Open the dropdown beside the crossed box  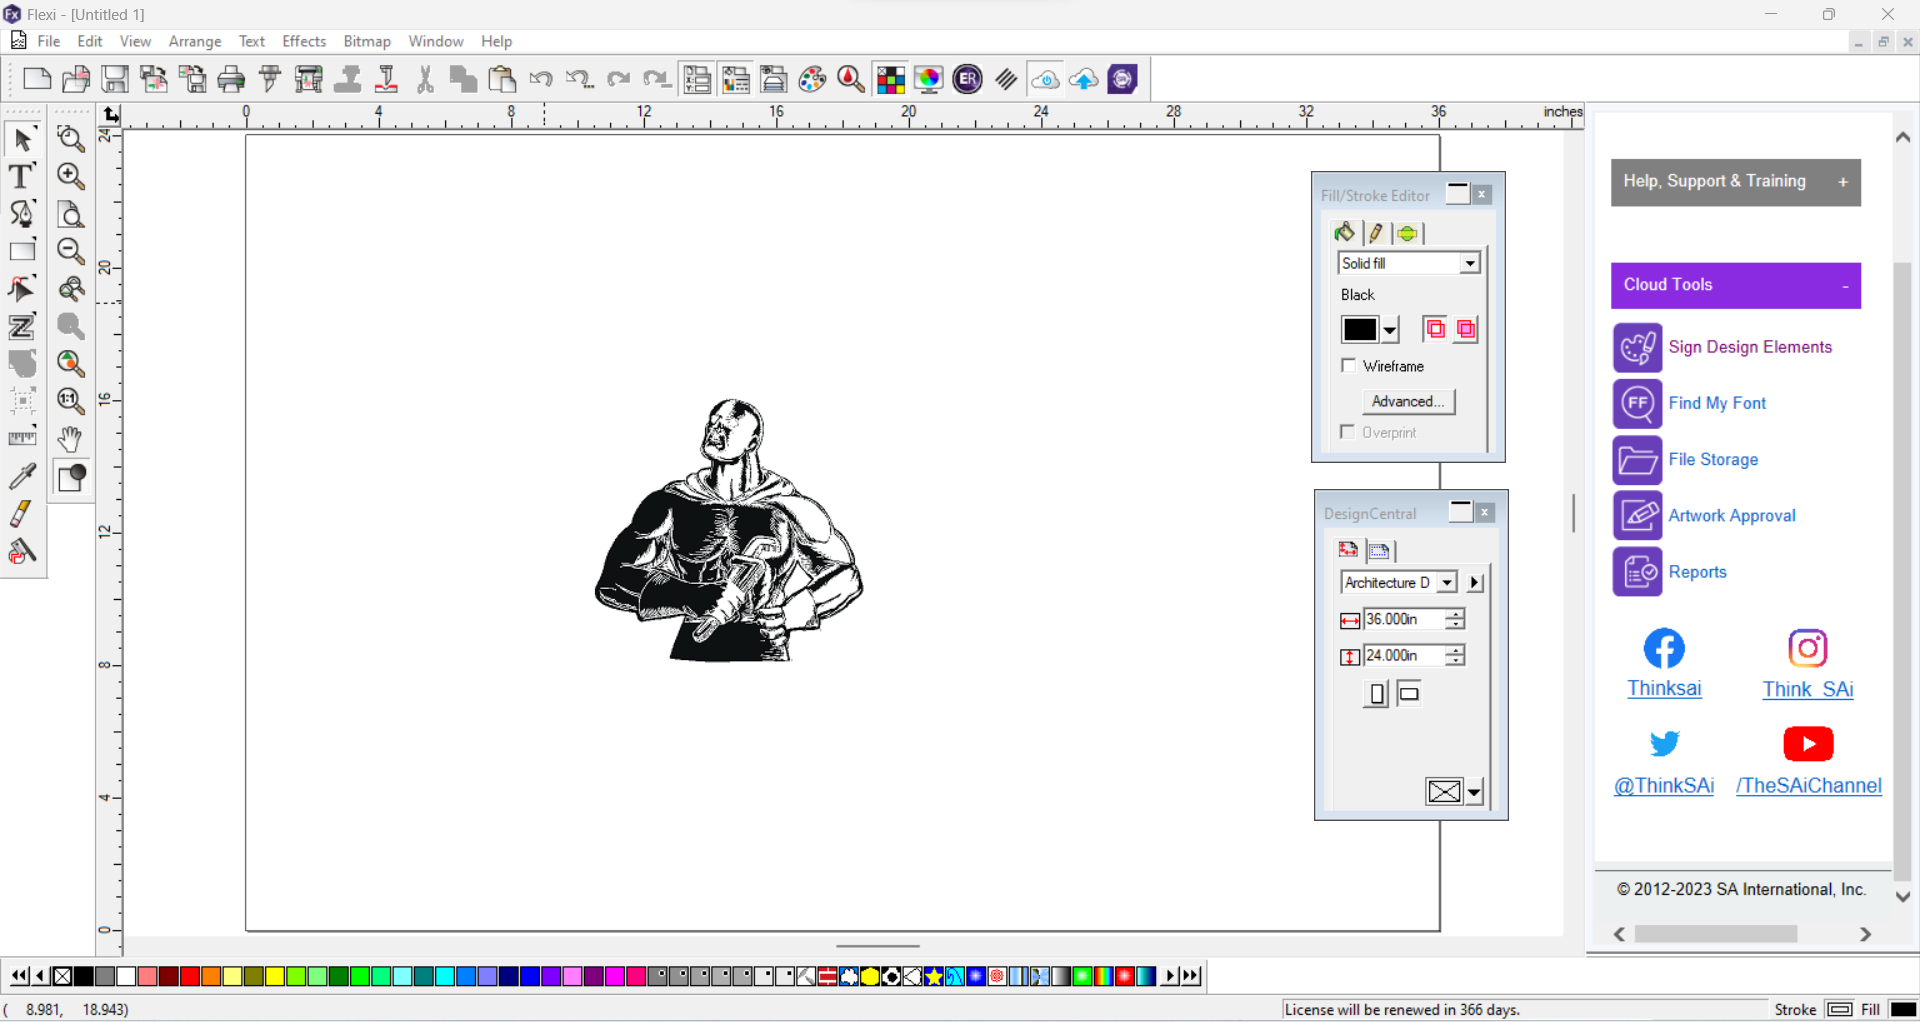coord(1474,792)
